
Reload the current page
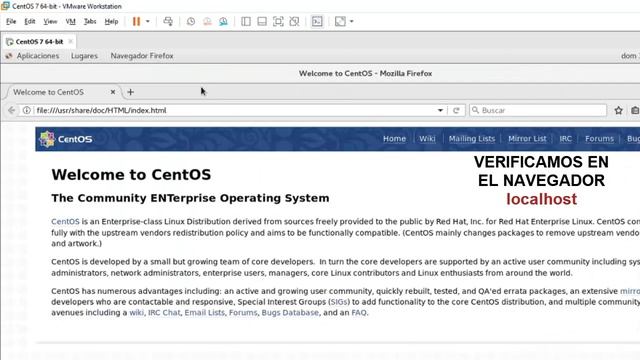click(456, 110)
